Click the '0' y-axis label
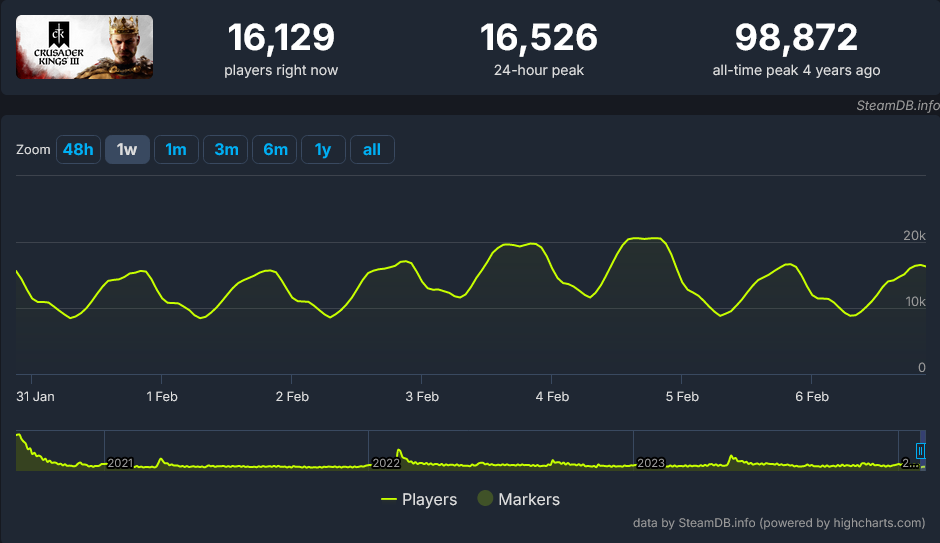This screenshot has height=543, width=940. [922, 367]
